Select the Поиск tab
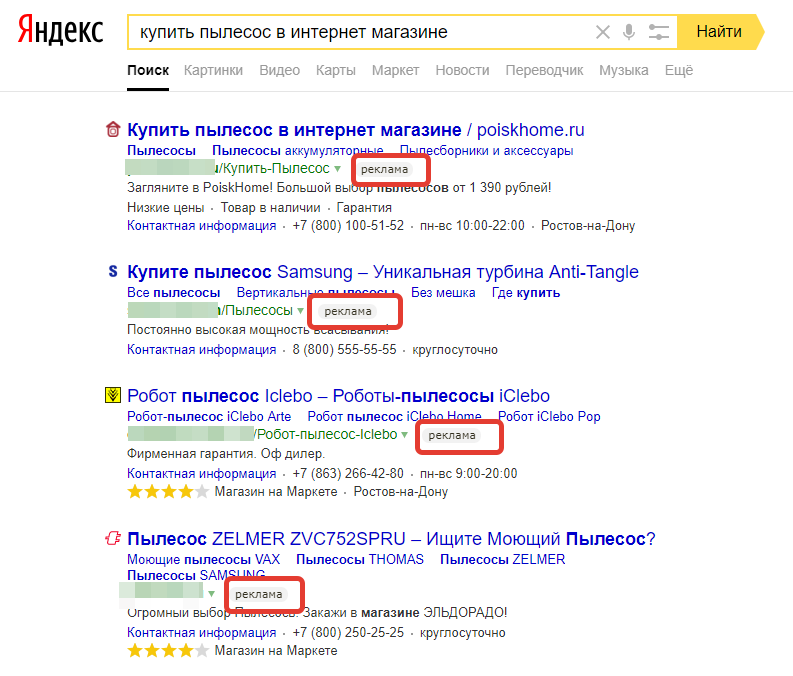Image resolution: width=793 pixels, height=676 pixels. point(148,70)
